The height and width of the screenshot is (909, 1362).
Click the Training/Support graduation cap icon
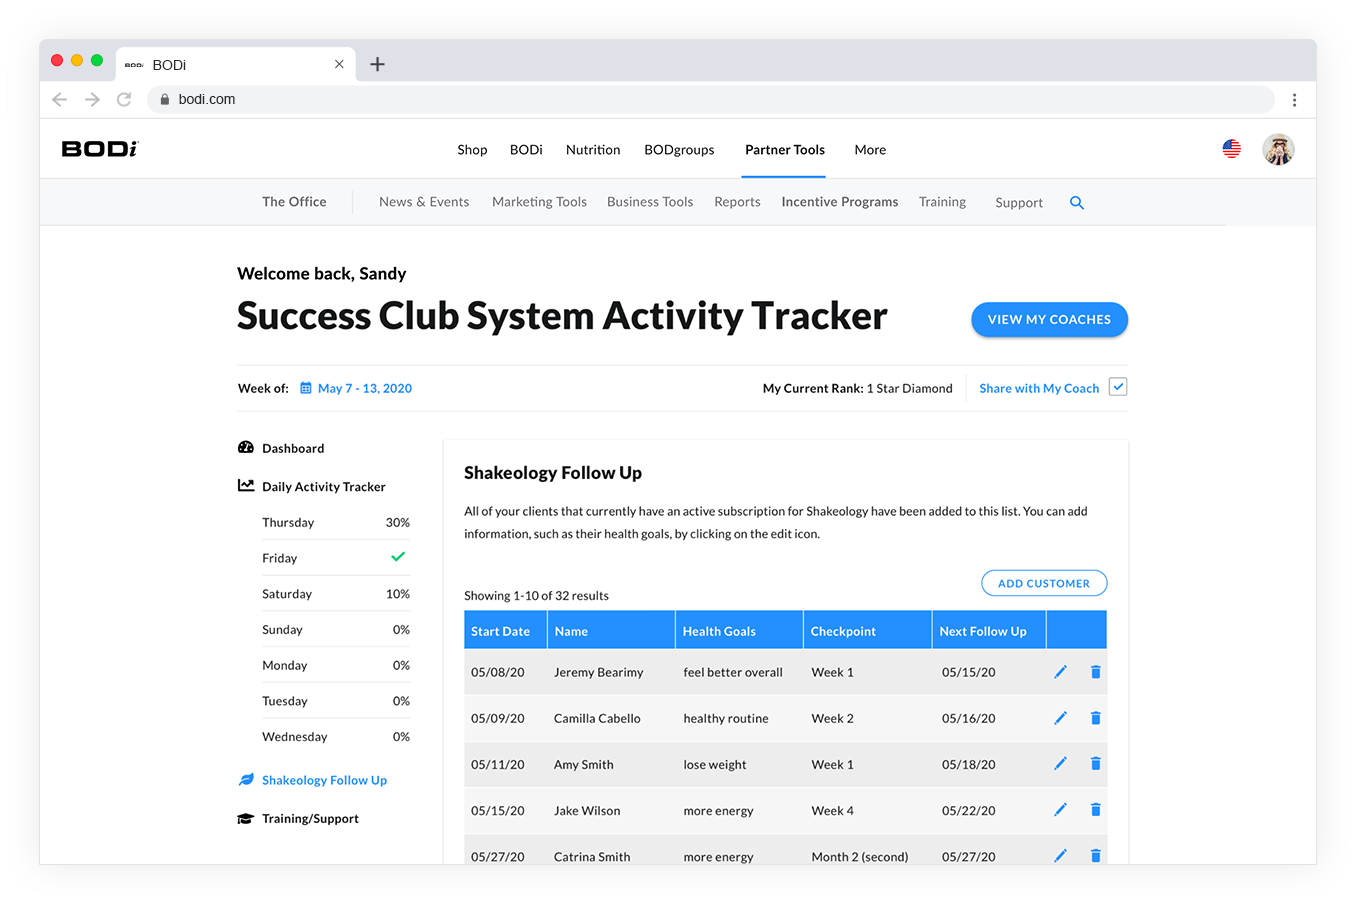(246, 818)
